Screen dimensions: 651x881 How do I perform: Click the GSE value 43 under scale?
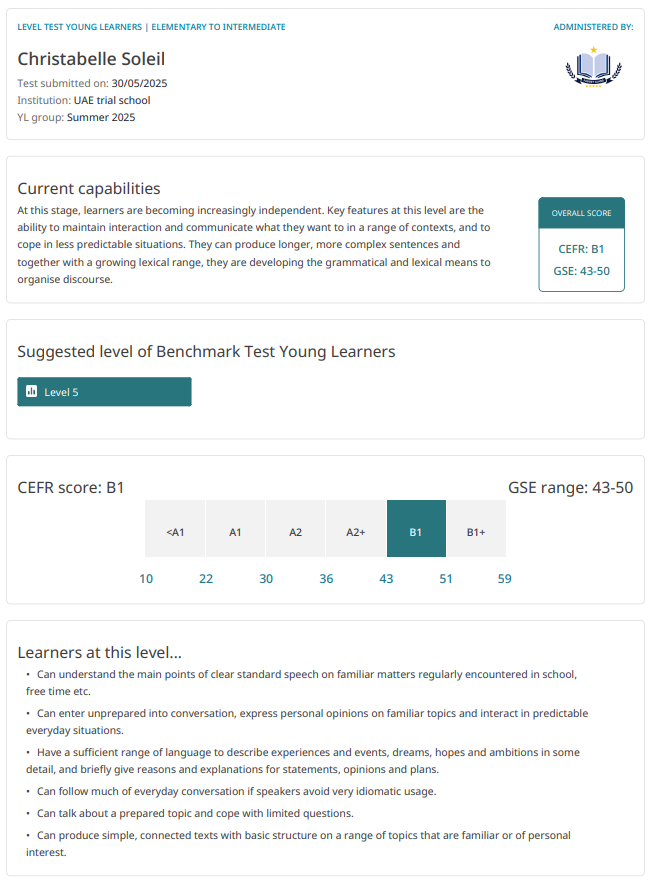click(x=386, y=579)
